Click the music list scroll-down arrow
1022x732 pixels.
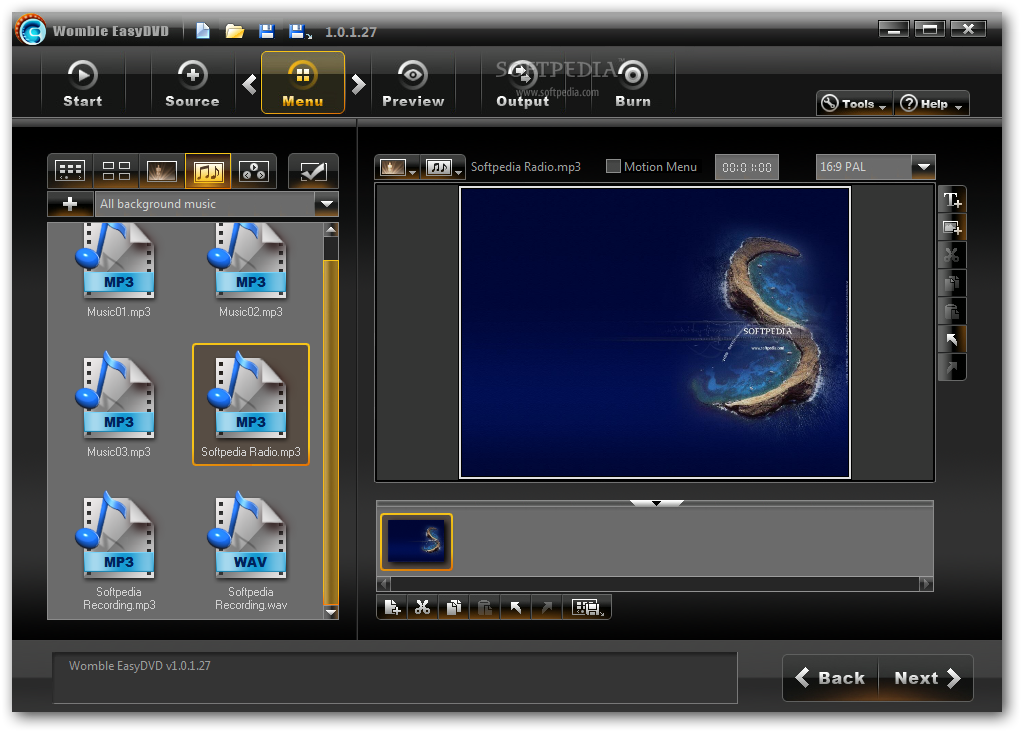click(331, 612)
